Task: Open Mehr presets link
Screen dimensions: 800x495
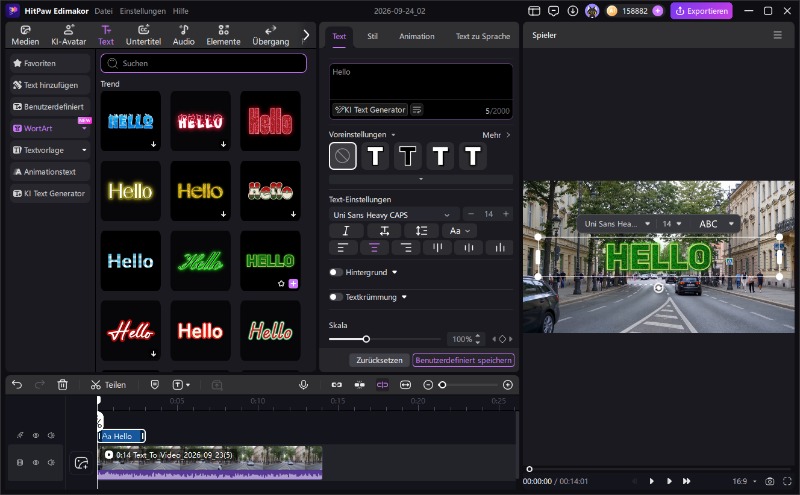Action: click(496, 135)
